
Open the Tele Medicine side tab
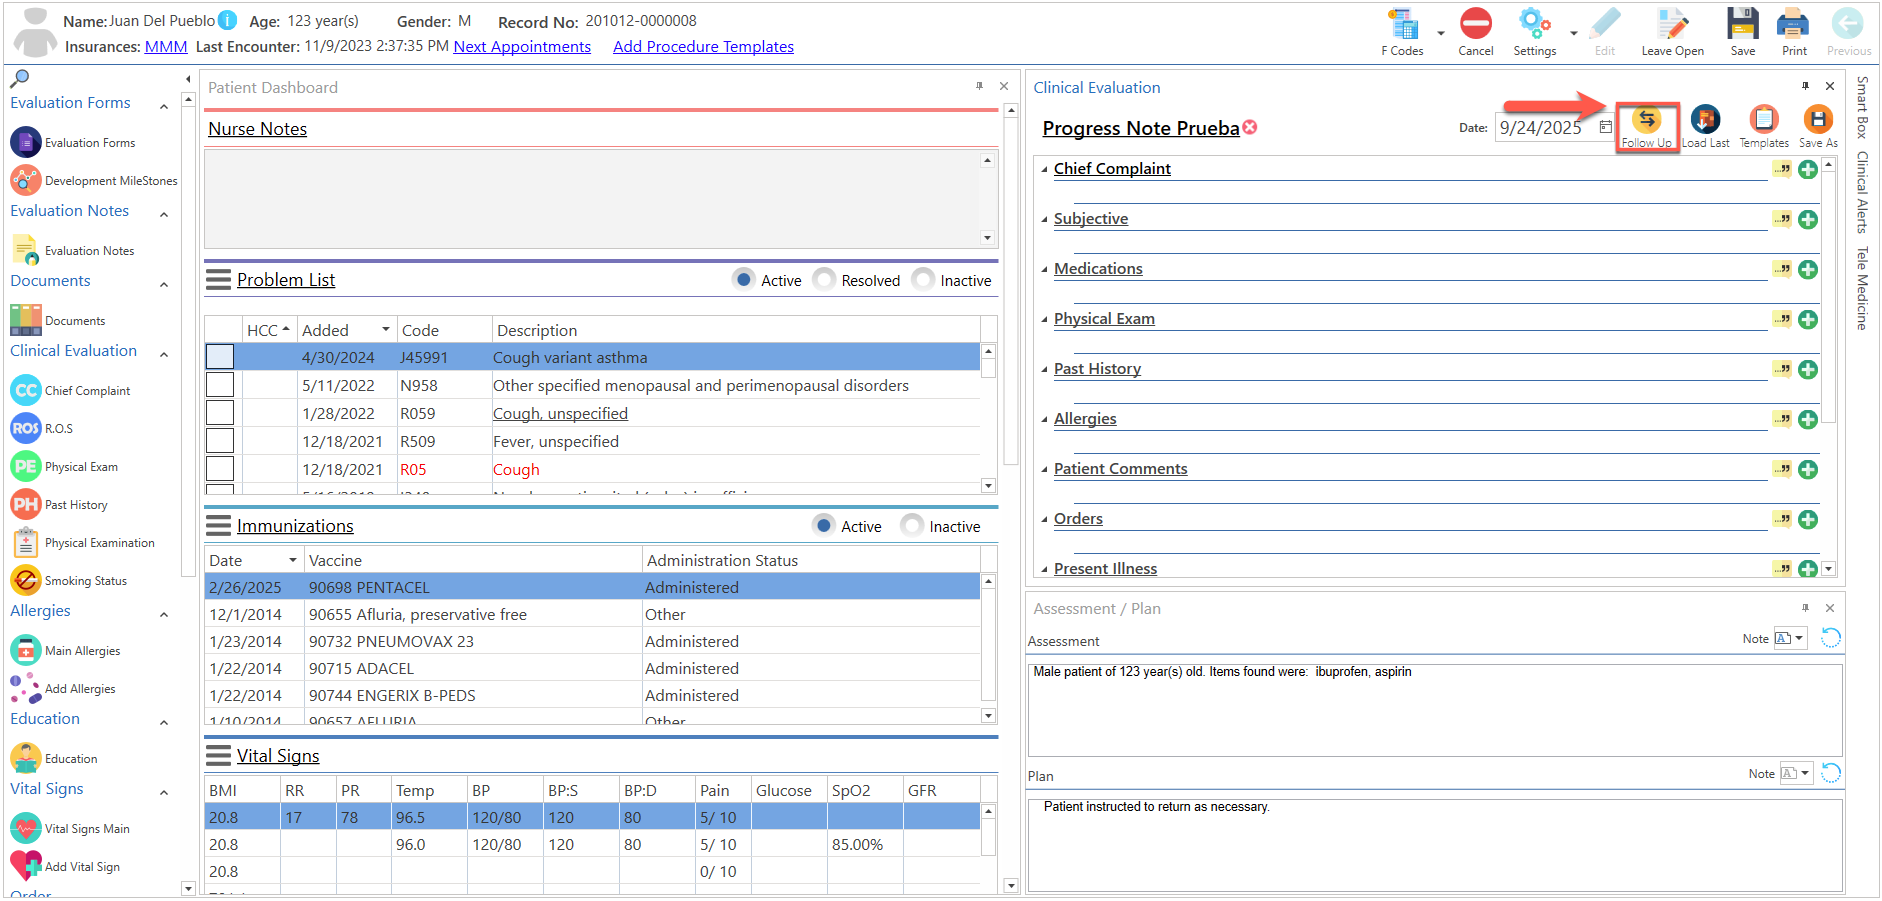click(1862, 288)
